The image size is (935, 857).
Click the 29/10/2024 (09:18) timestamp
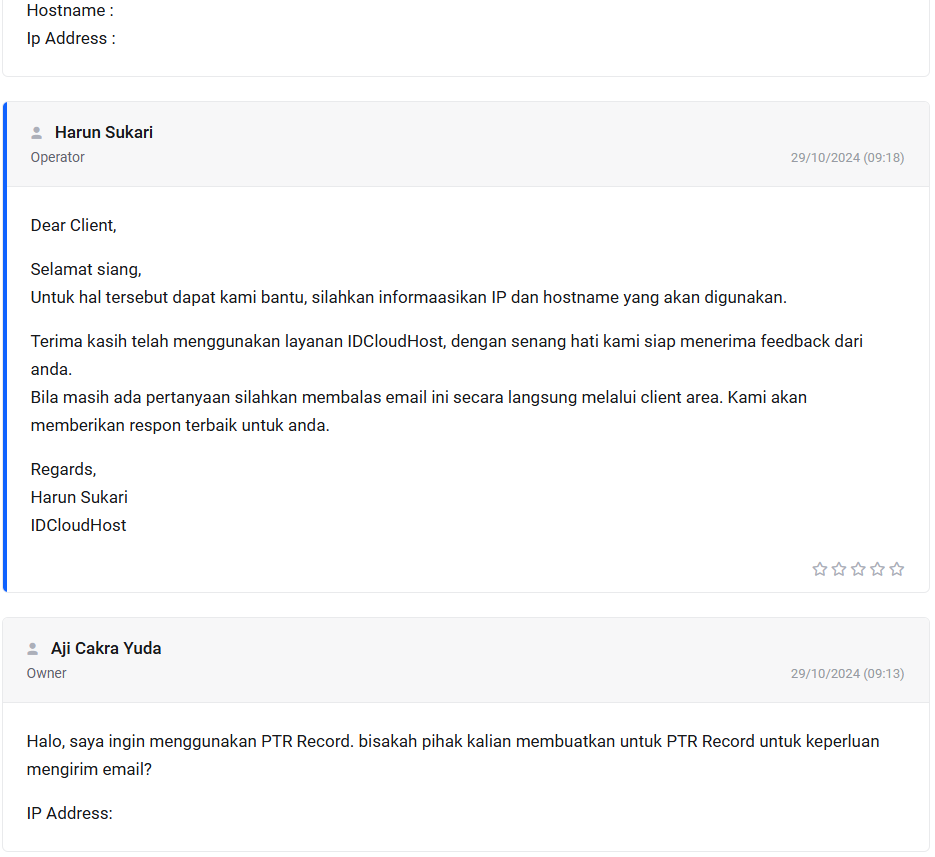(x=847, y=158)
